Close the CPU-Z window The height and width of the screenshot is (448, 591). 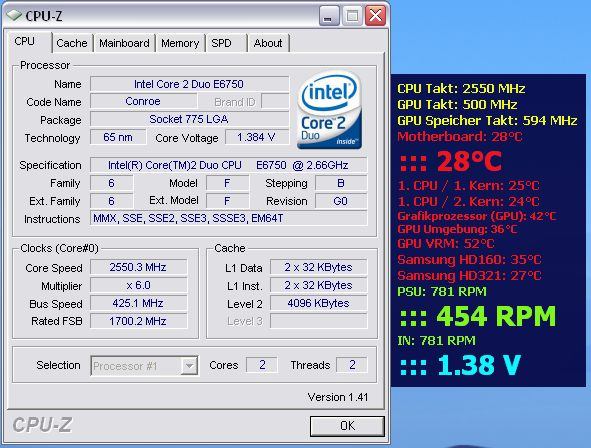coord(375,16)
